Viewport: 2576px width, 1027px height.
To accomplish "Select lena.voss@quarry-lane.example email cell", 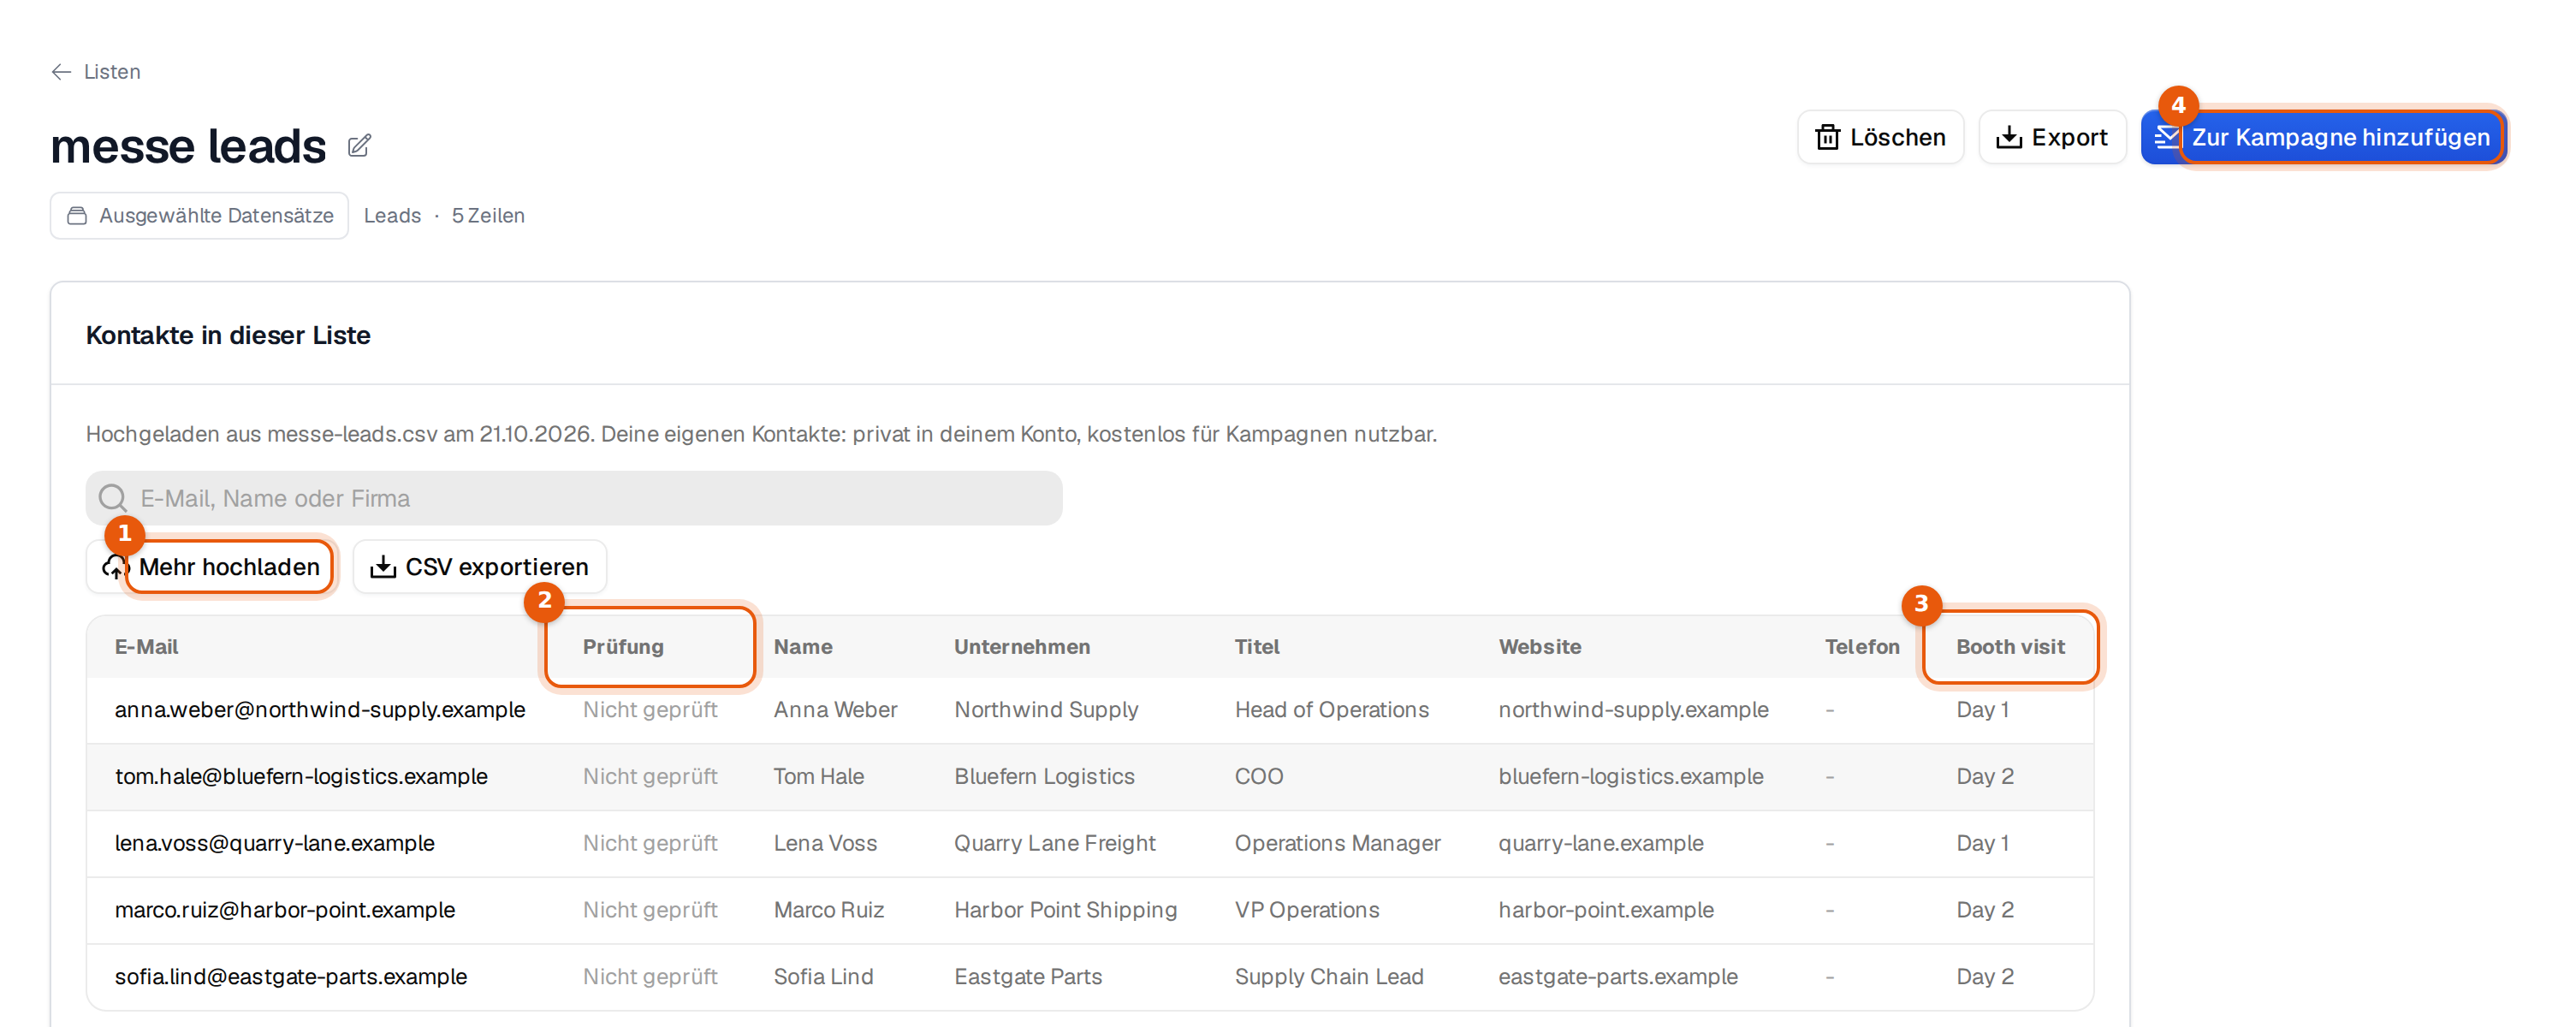I will coord(275,844).
